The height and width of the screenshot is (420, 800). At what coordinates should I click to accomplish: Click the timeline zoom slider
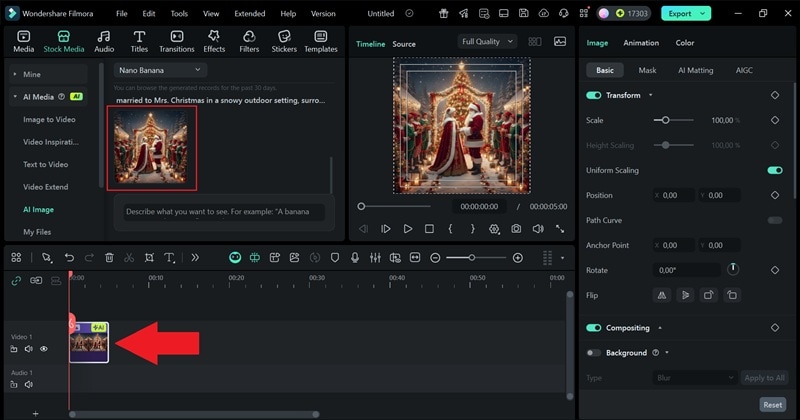(x=476, y=258)
